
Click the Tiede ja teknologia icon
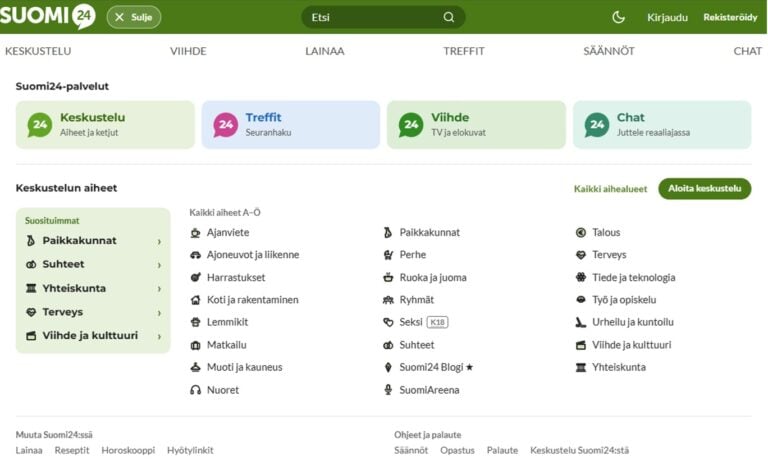pyautogui.click(x=581, y=277)
